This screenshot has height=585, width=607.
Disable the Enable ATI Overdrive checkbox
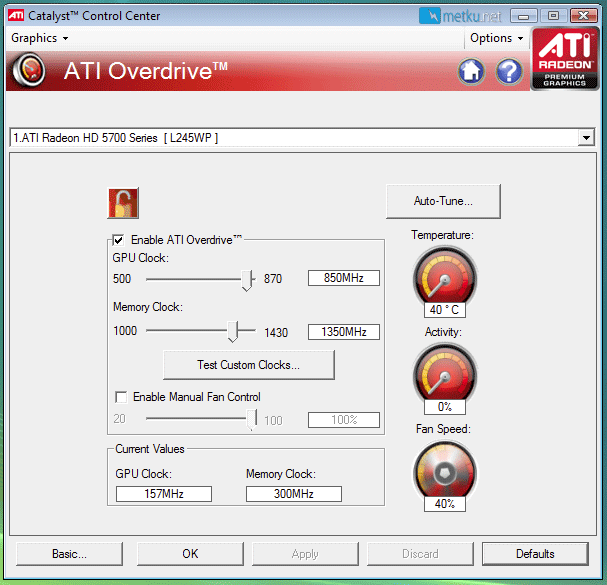[x=118, y=240]
